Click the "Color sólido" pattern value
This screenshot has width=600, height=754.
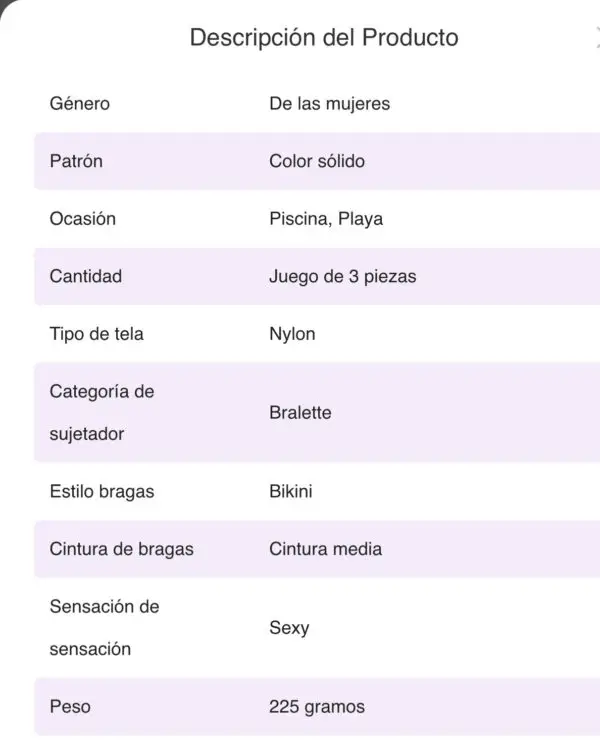pyautogui.click(x=317, y=160)
